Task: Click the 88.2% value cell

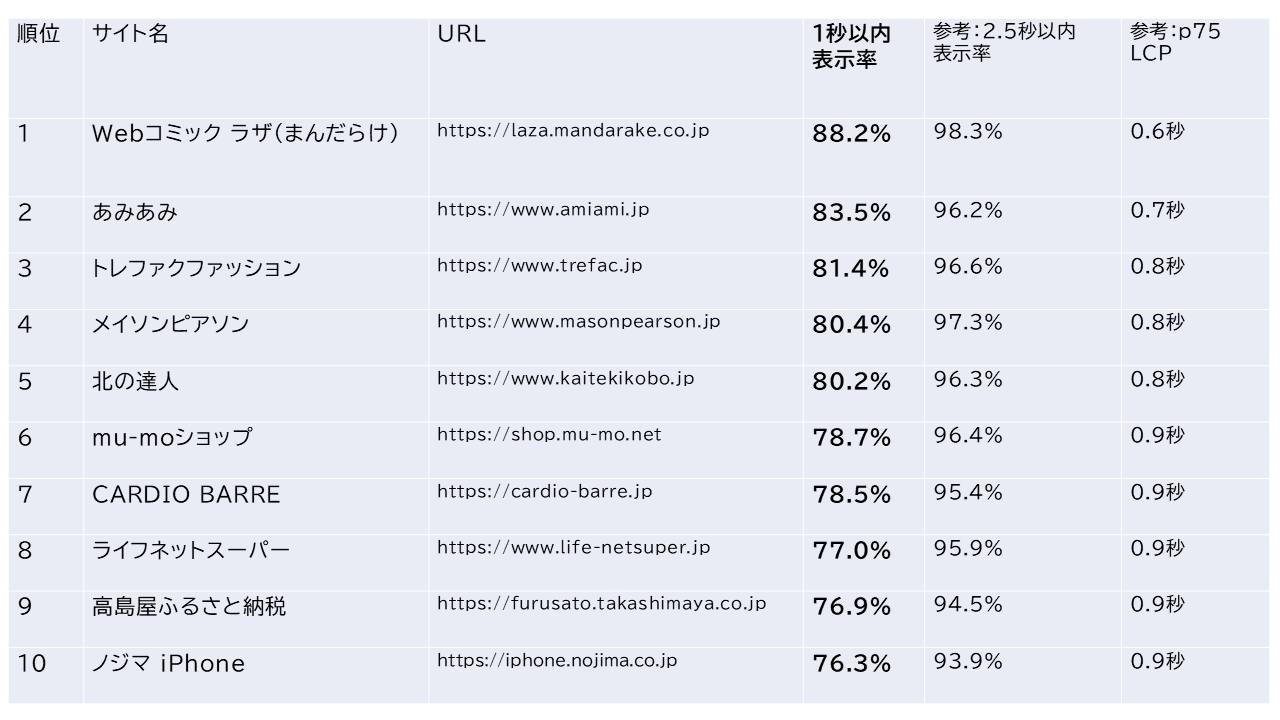Action: (851, 134)
